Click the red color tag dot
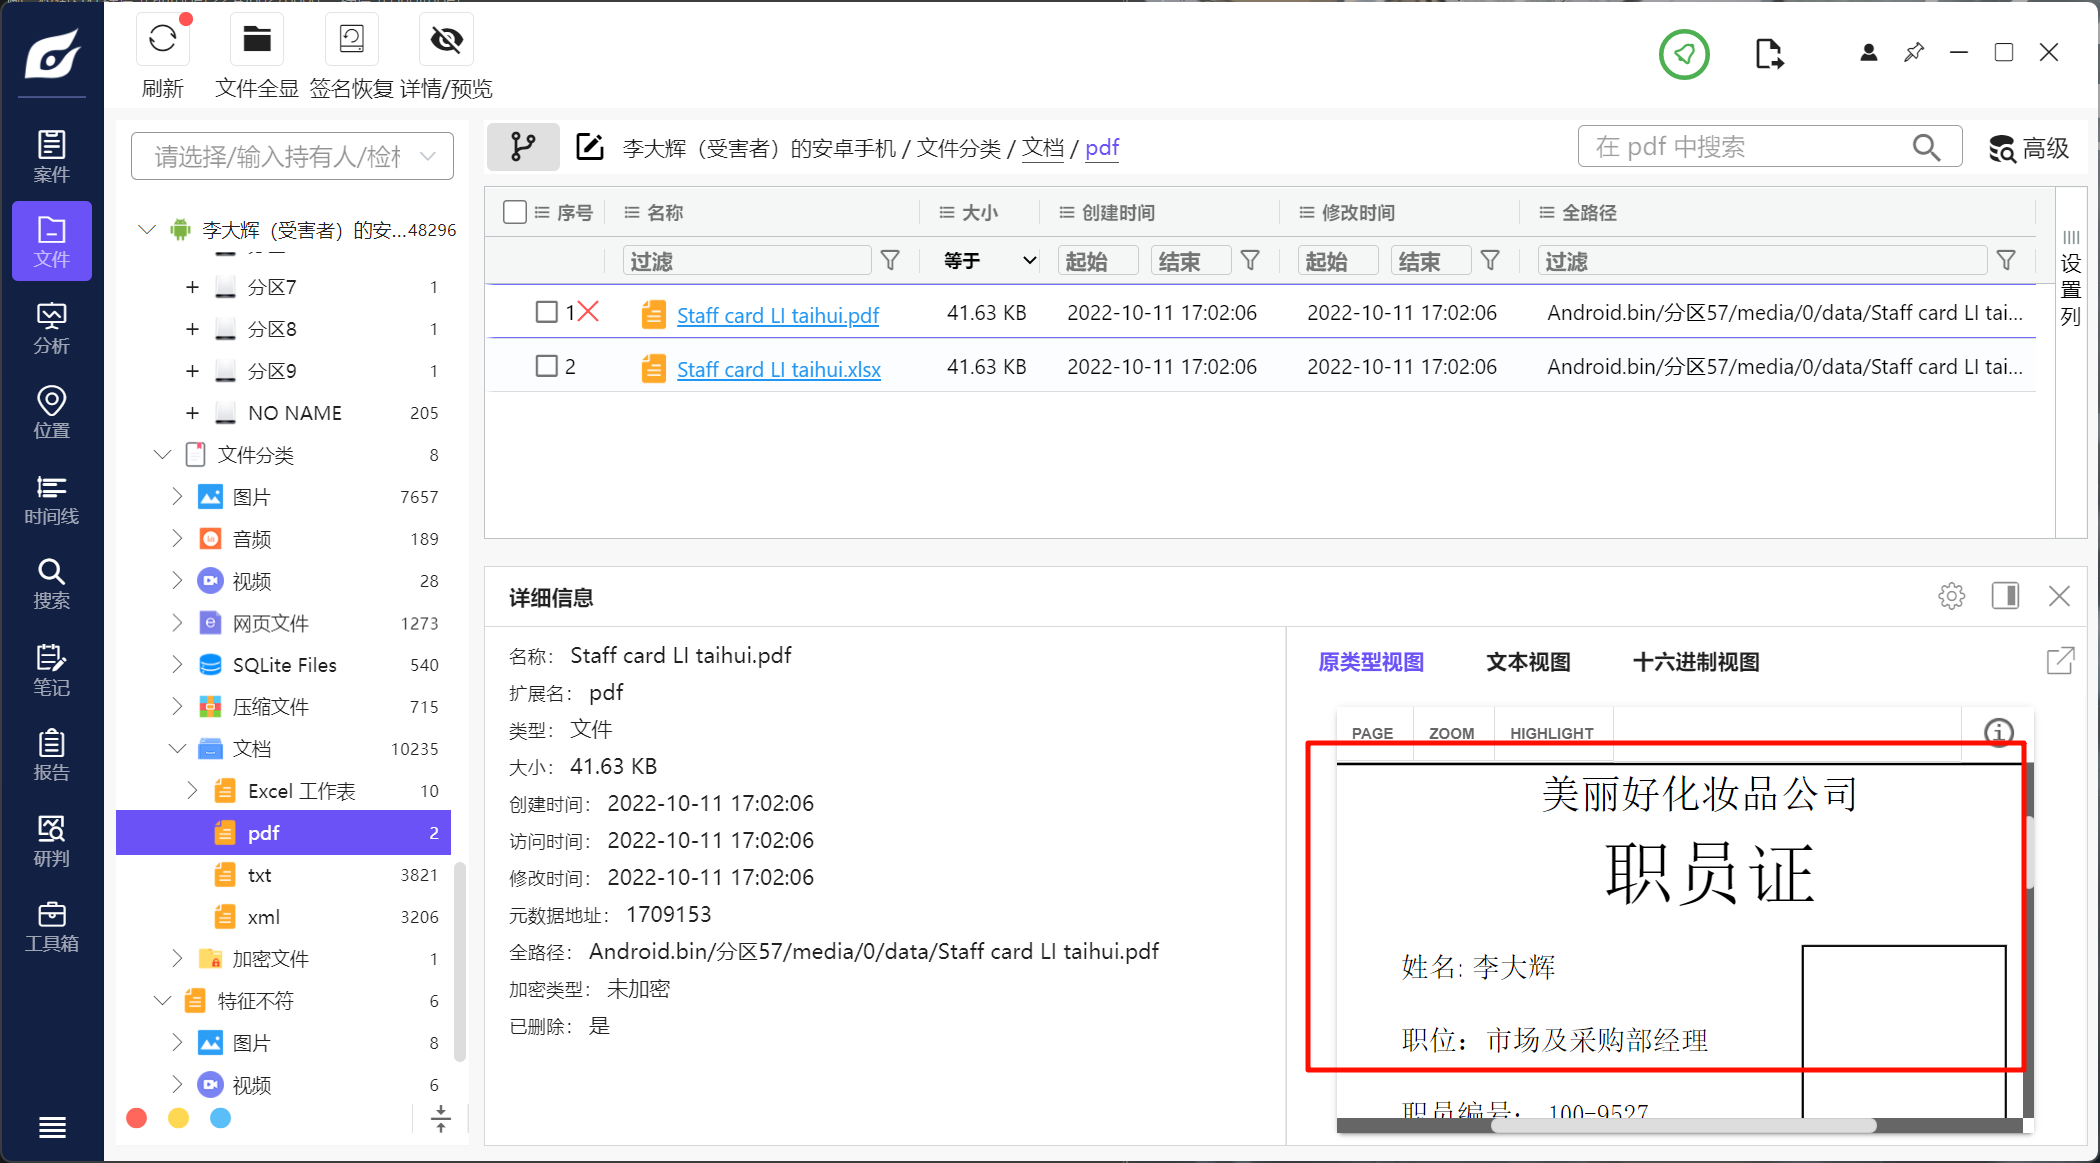The height and width of the screenshot is (1163, 2100). click(x=137, y=1118)
